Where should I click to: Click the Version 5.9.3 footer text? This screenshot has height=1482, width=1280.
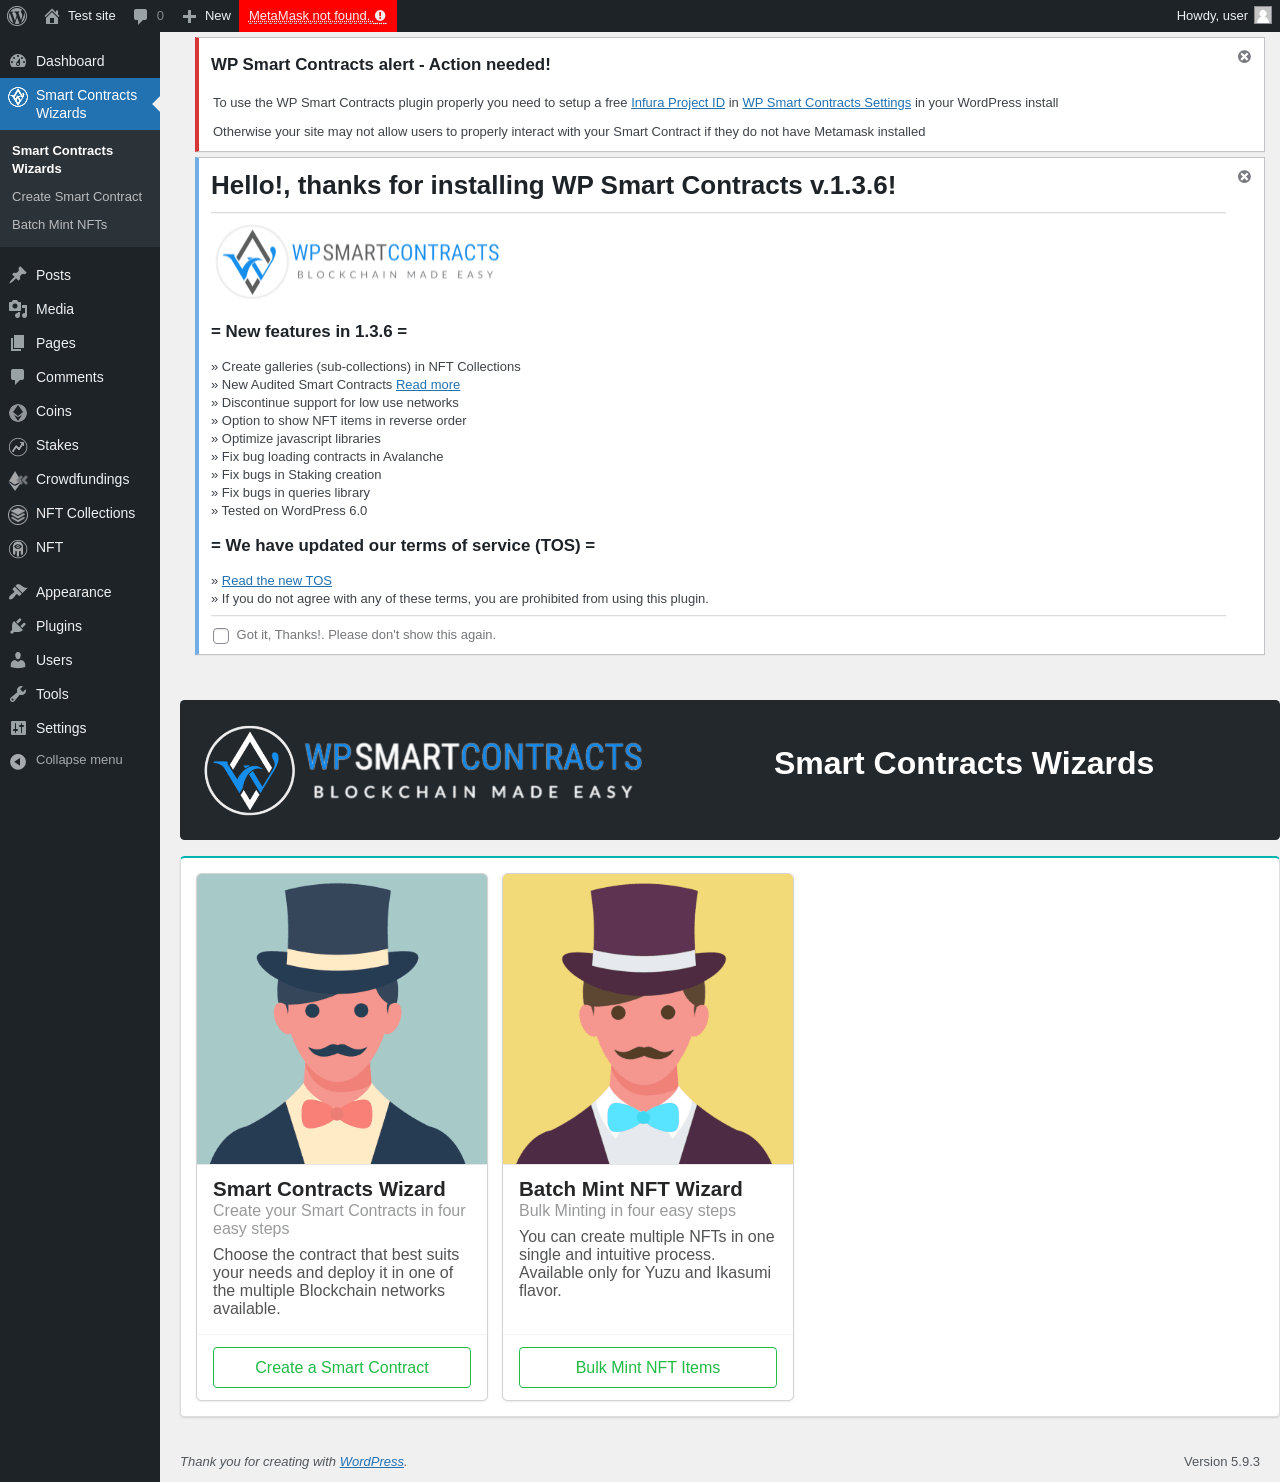1222,1462
